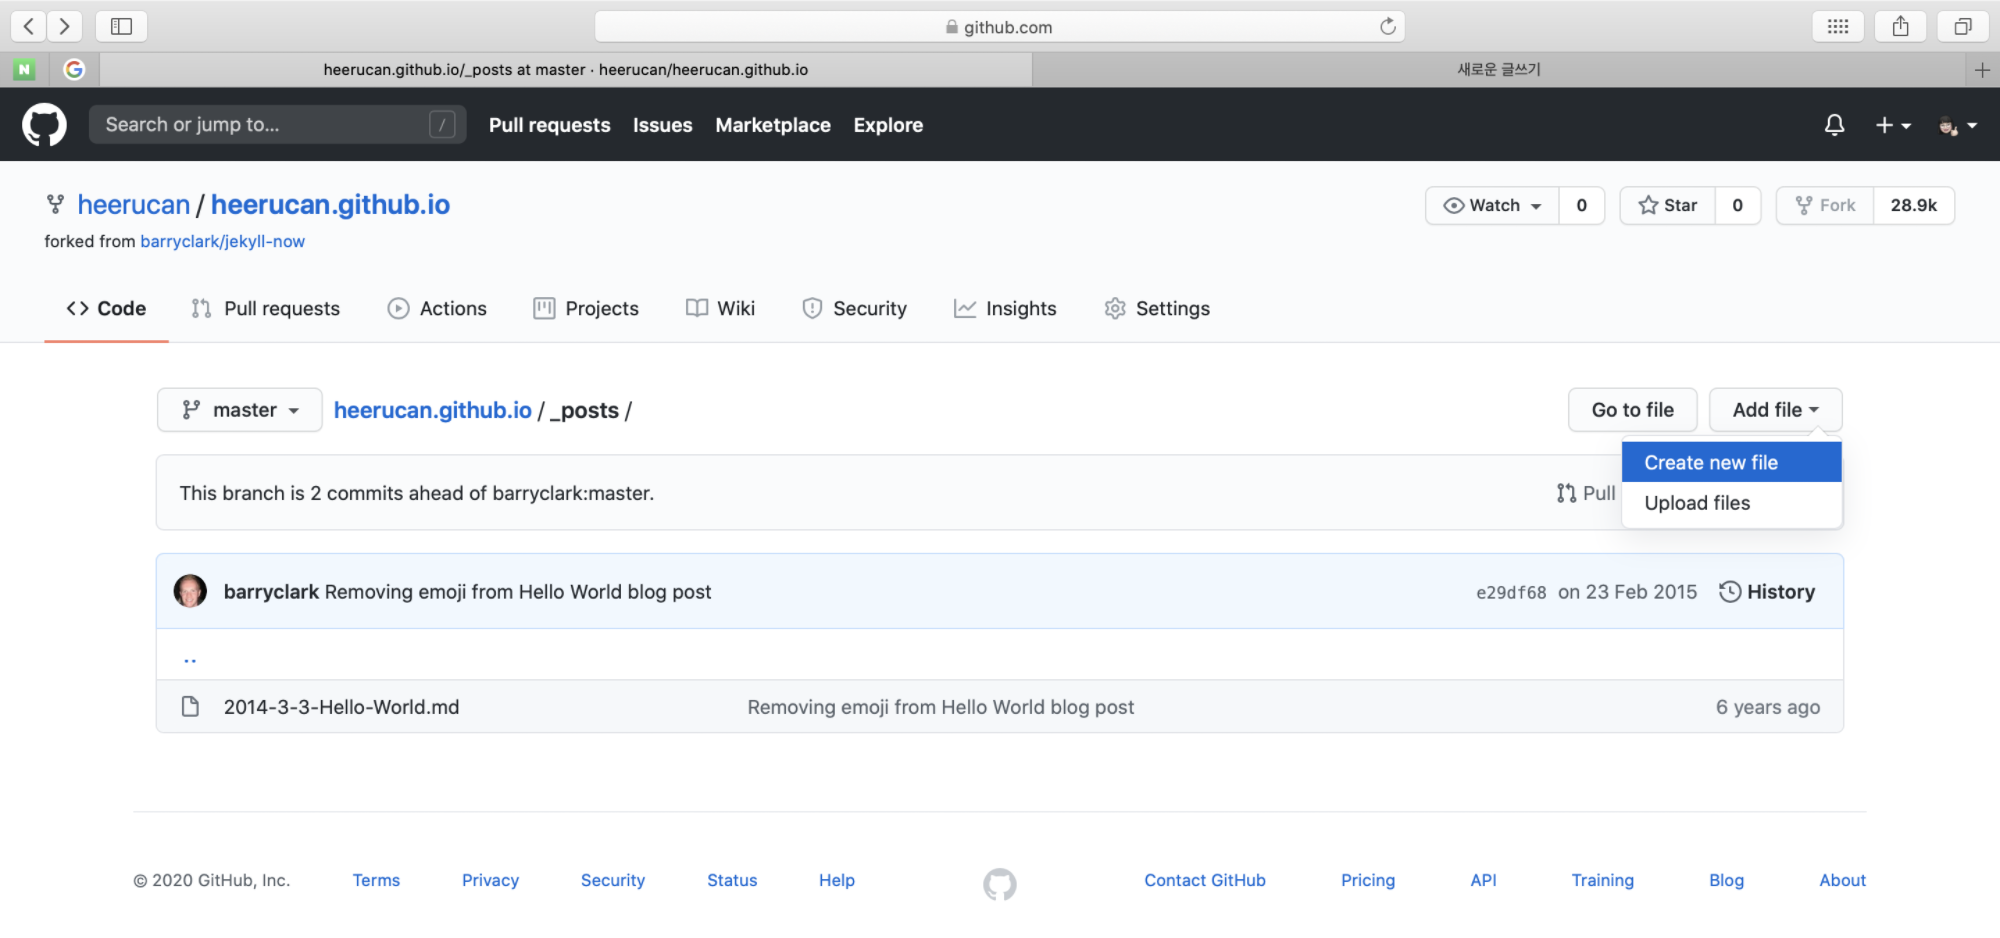Open the Pricing footer link

(1368, 880)
